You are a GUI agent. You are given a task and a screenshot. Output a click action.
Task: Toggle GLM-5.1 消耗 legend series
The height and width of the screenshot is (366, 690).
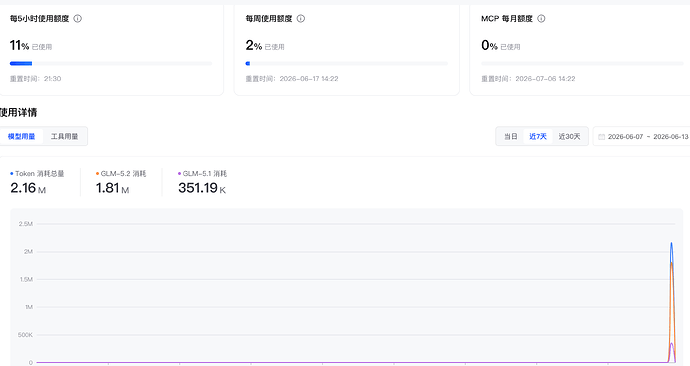pyautogui.click(x=202, y=173)
